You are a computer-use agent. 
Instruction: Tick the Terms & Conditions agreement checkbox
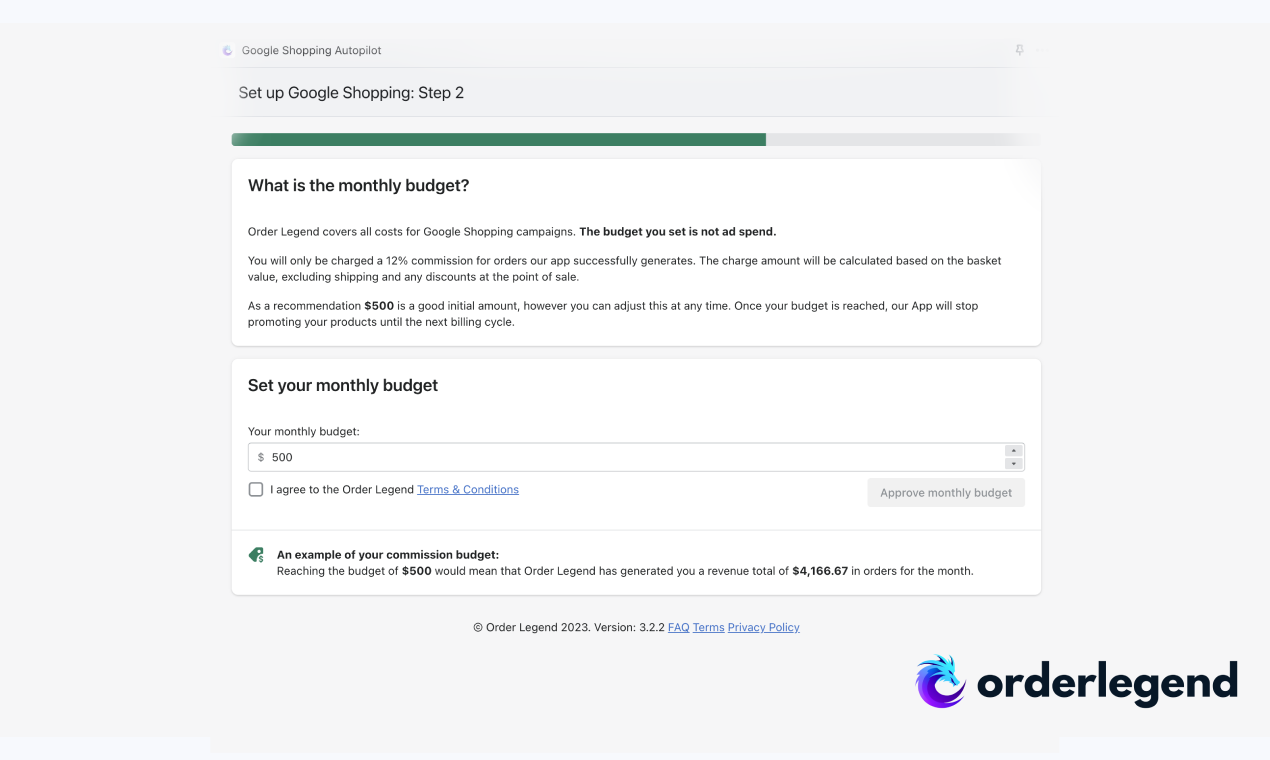click(x=256, y=490)
